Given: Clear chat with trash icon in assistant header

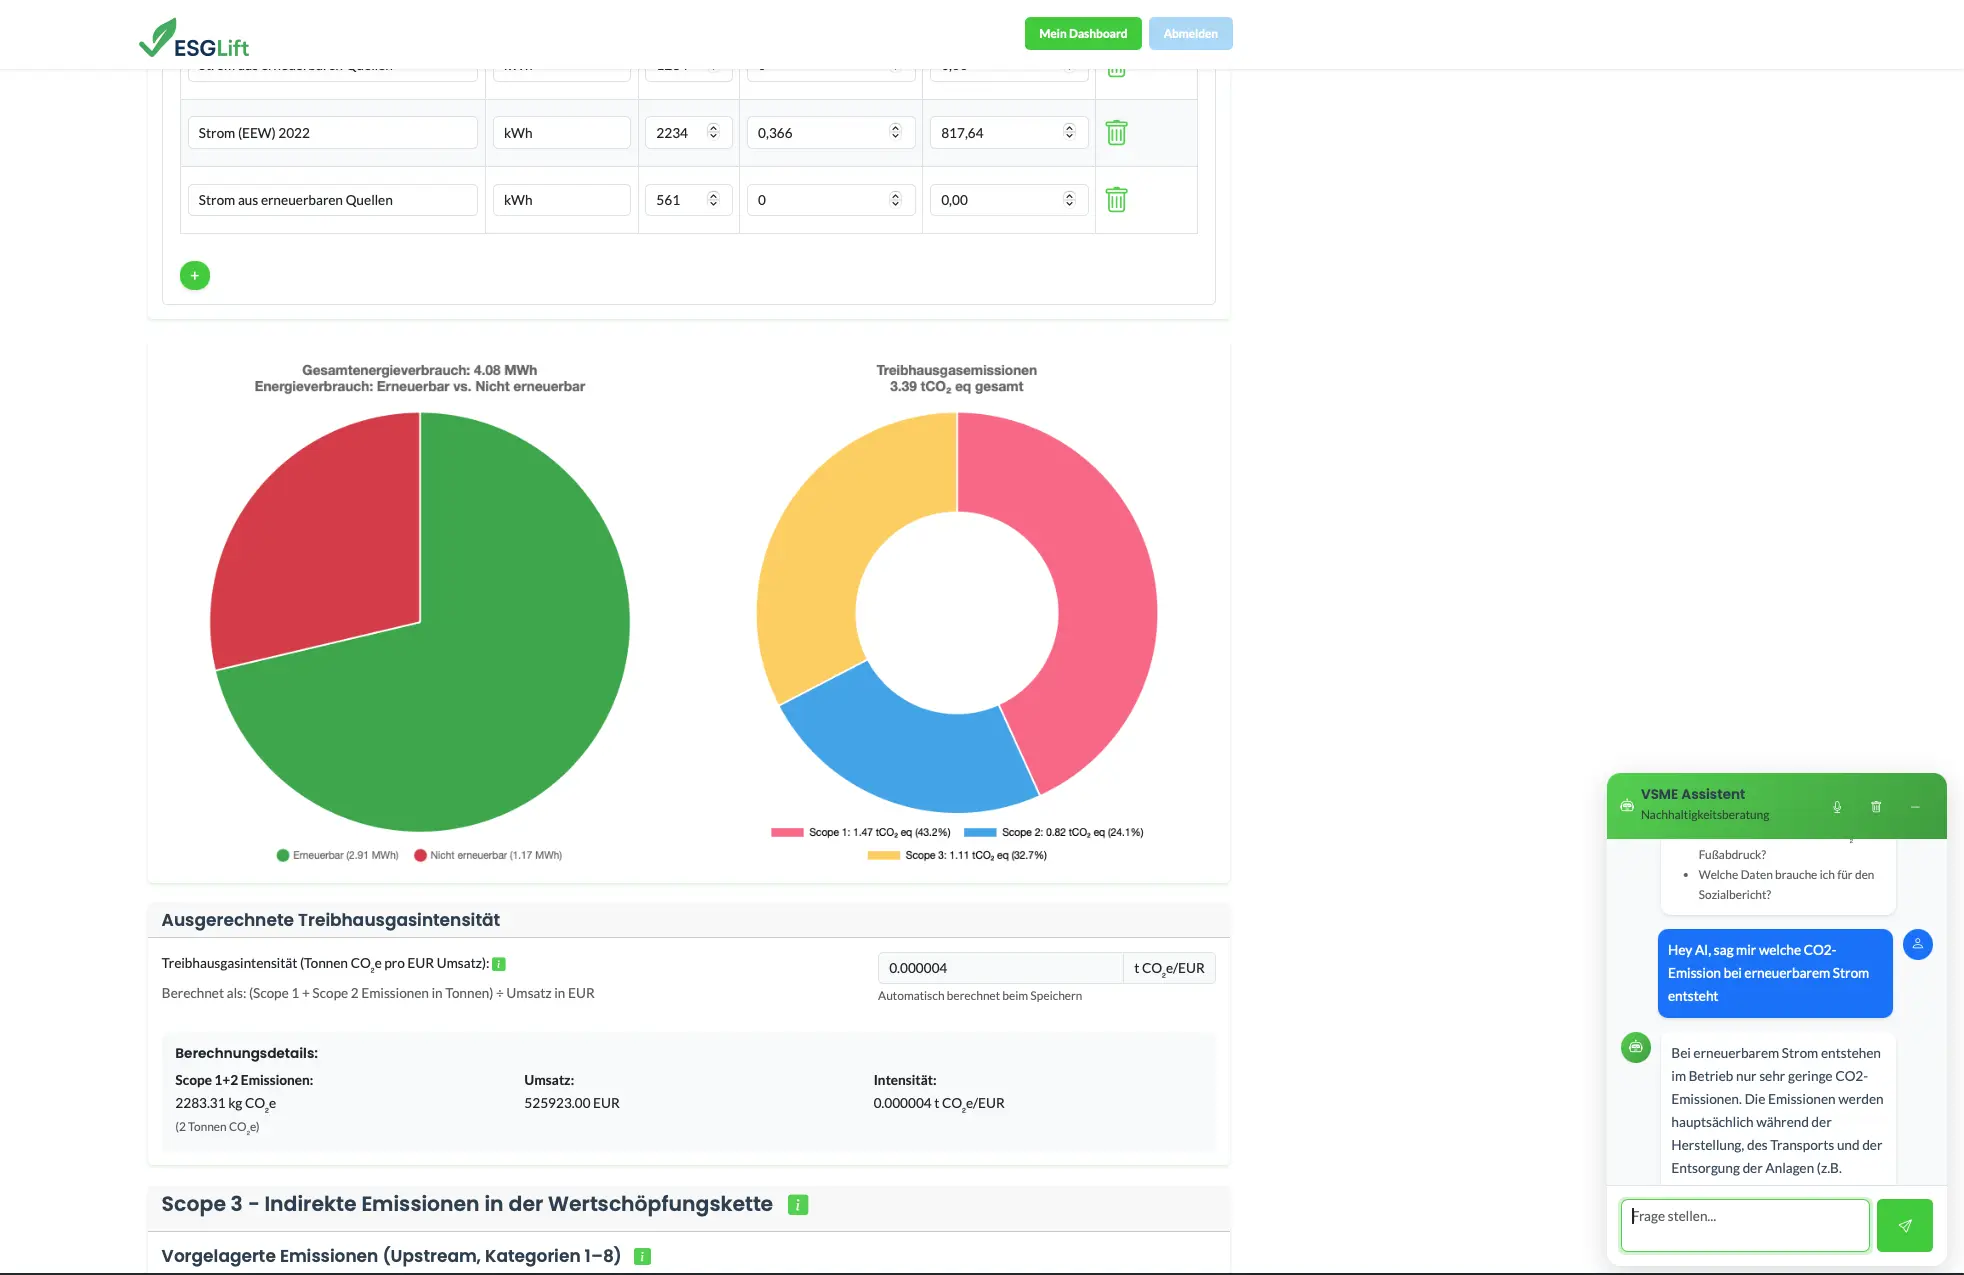Looking at the screenshot, I should point(1876,807).
